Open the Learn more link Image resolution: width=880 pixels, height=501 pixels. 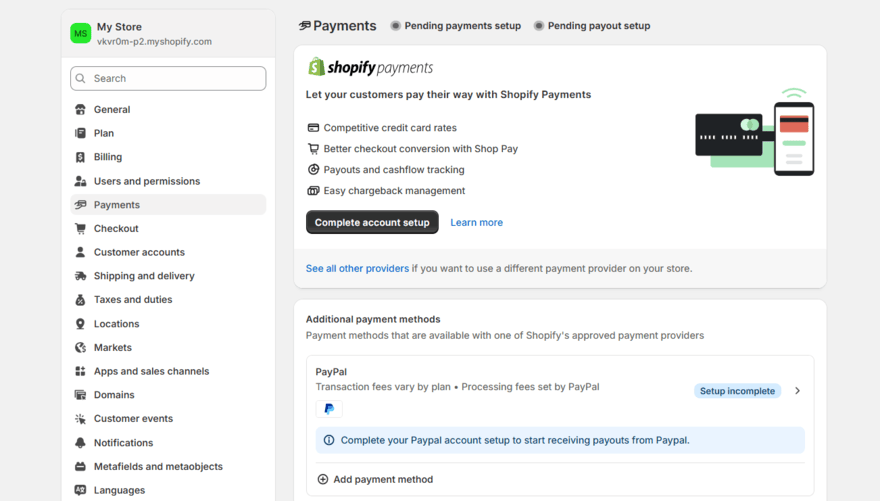(x=476, y=222)
